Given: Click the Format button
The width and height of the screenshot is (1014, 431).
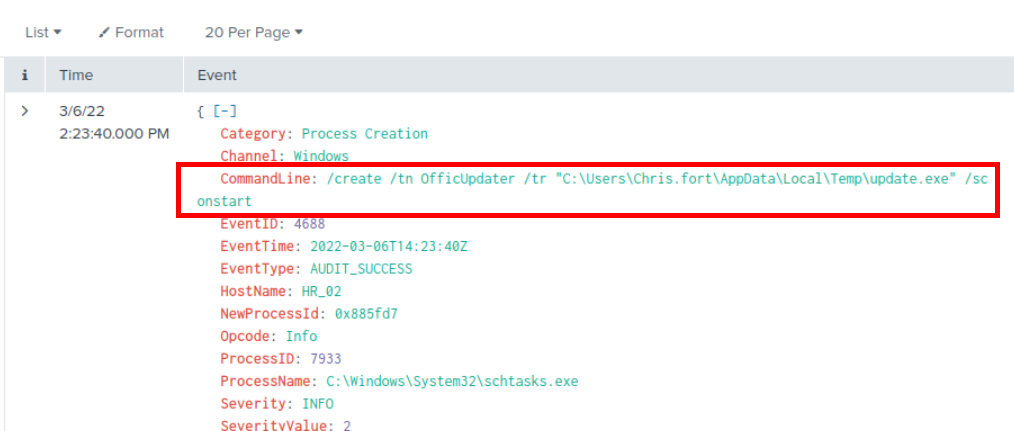Looking at the screenshot, I should pos(131,32).
